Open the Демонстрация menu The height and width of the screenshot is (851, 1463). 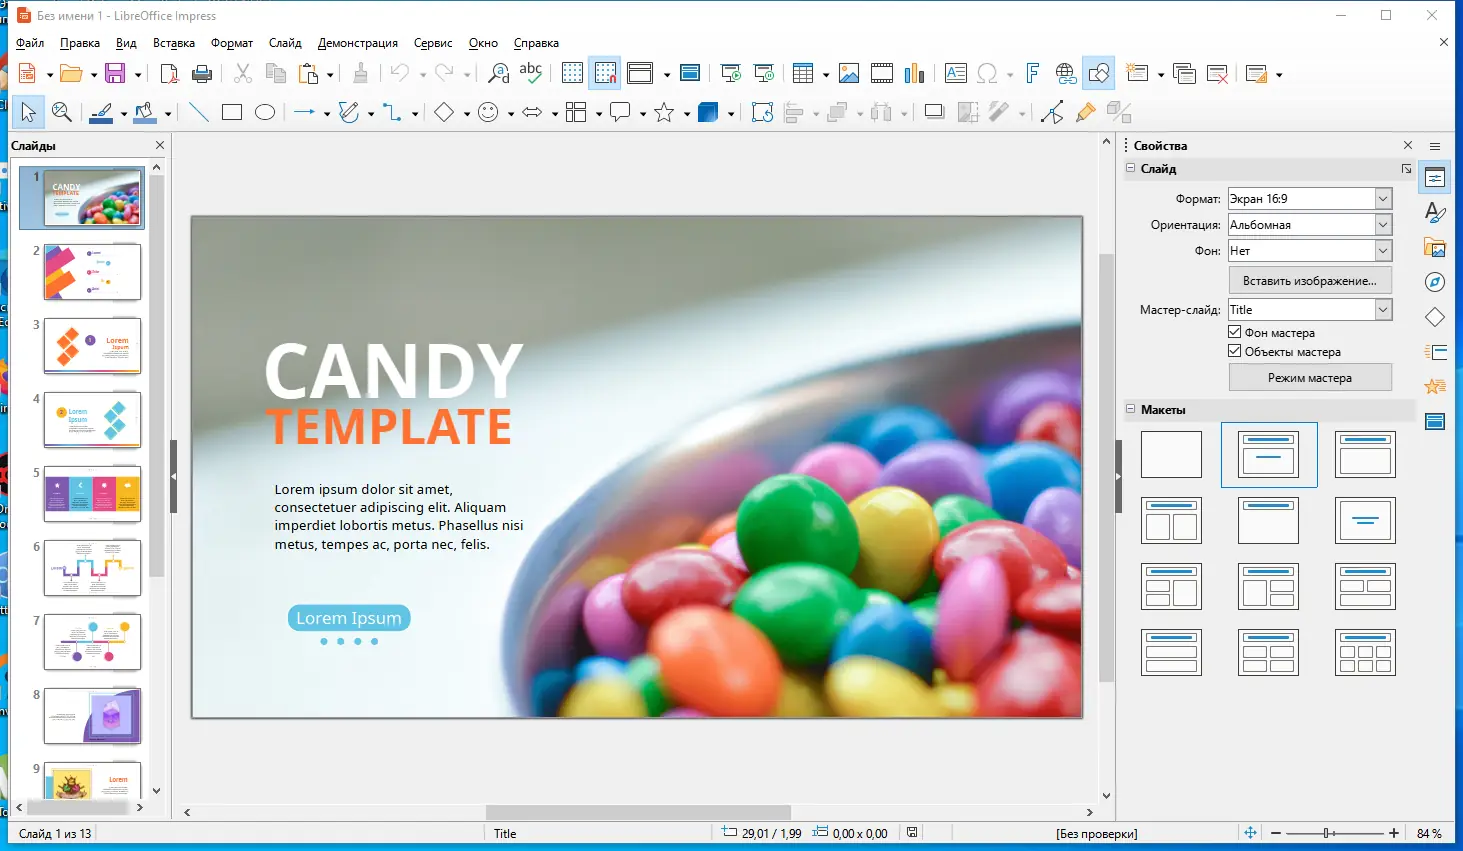358,43
